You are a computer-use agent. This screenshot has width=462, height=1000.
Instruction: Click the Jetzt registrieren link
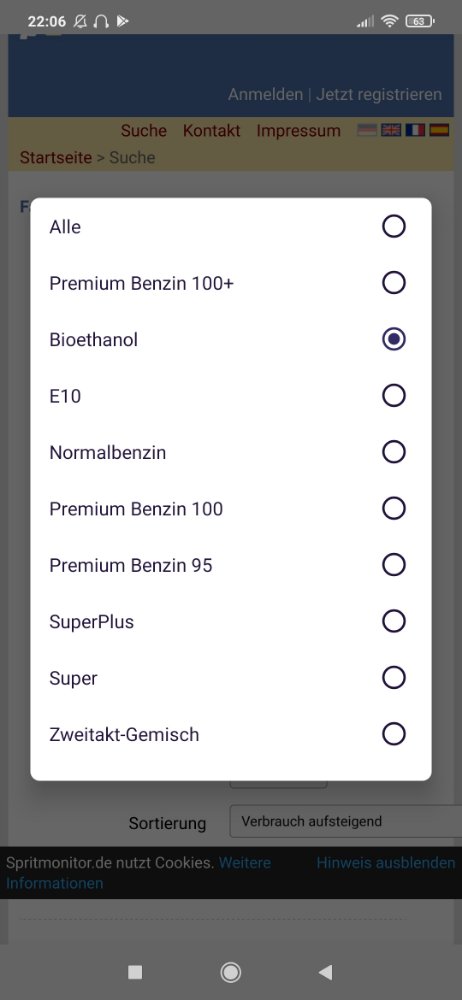coord(379,94)
